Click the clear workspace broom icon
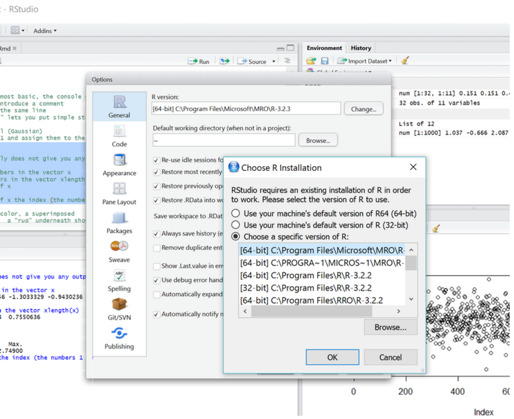Viewport: 514px width, 419px height. click(x=405, y=60)
